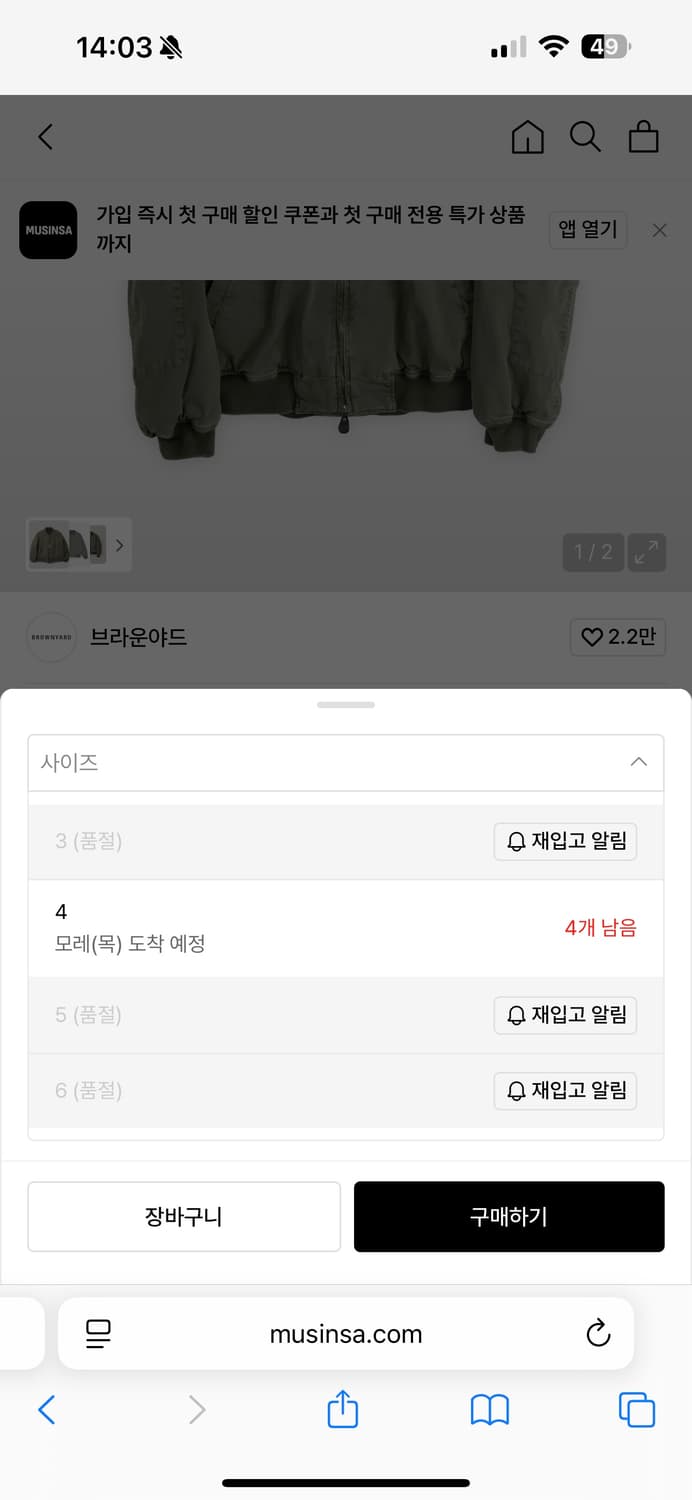Enable restock alert for size 6
Viewport: 692px width, 1500px height.
(x=565, y=1090)
